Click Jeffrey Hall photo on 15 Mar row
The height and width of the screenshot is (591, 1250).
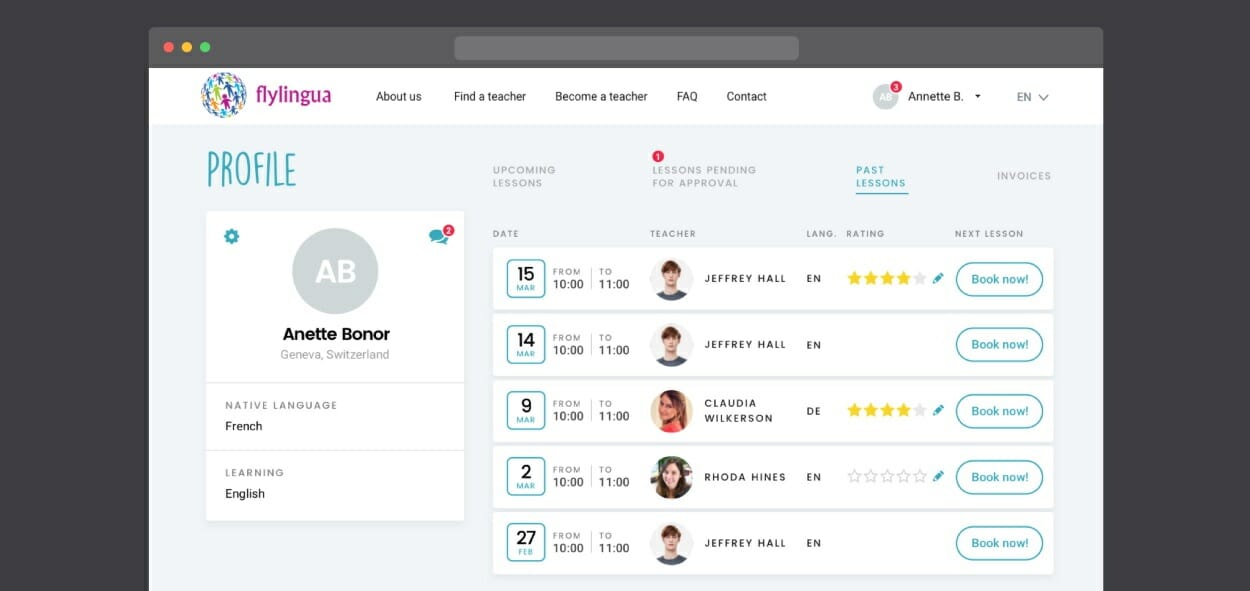(x=671, y=279)
